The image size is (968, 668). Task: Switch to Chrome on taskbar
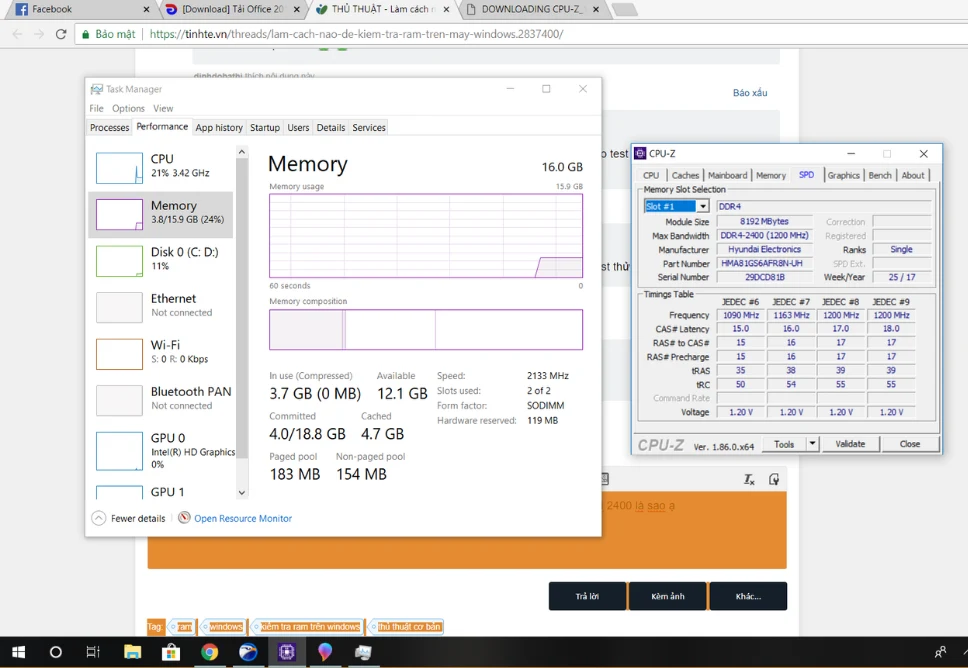point(209,652)
